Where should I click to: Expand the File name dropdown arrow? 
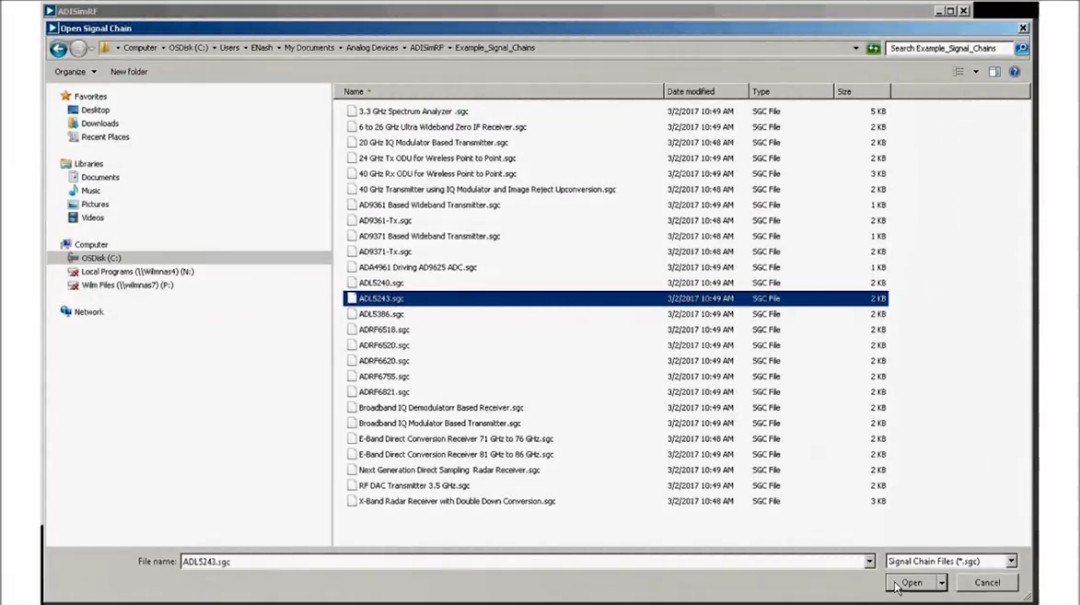[869, 562]
